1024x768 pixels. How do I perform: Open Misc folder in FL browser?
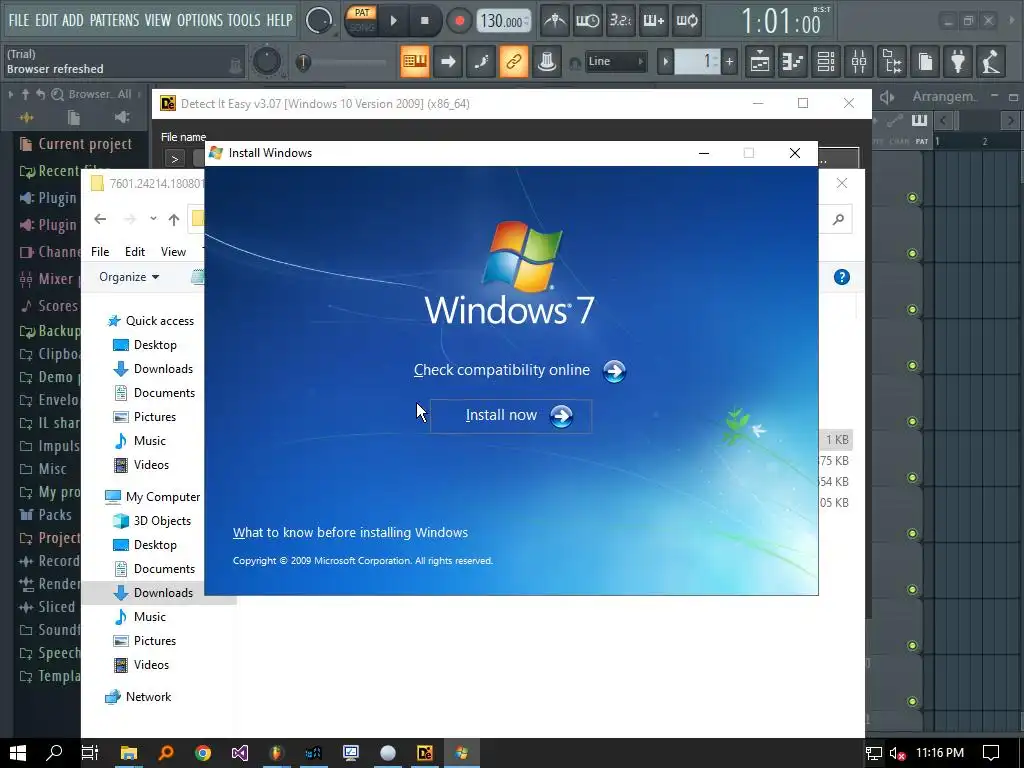point(43,468)
